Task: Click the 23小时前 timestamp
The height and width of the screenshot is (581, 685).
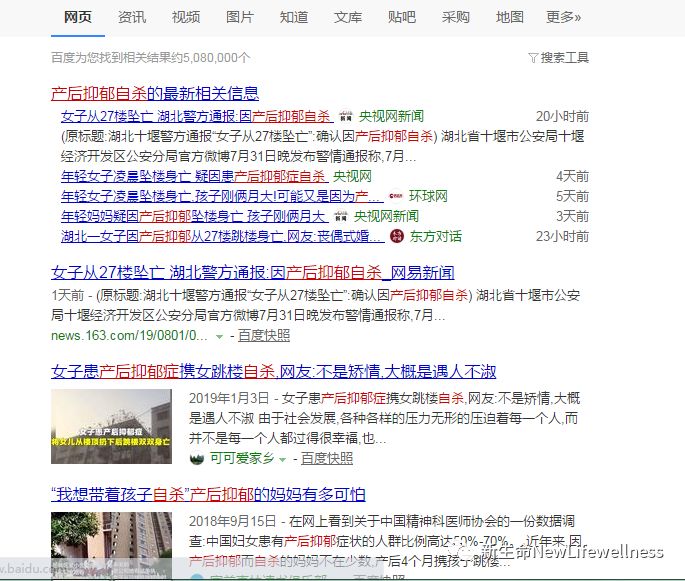Action: tap(562, 237)
